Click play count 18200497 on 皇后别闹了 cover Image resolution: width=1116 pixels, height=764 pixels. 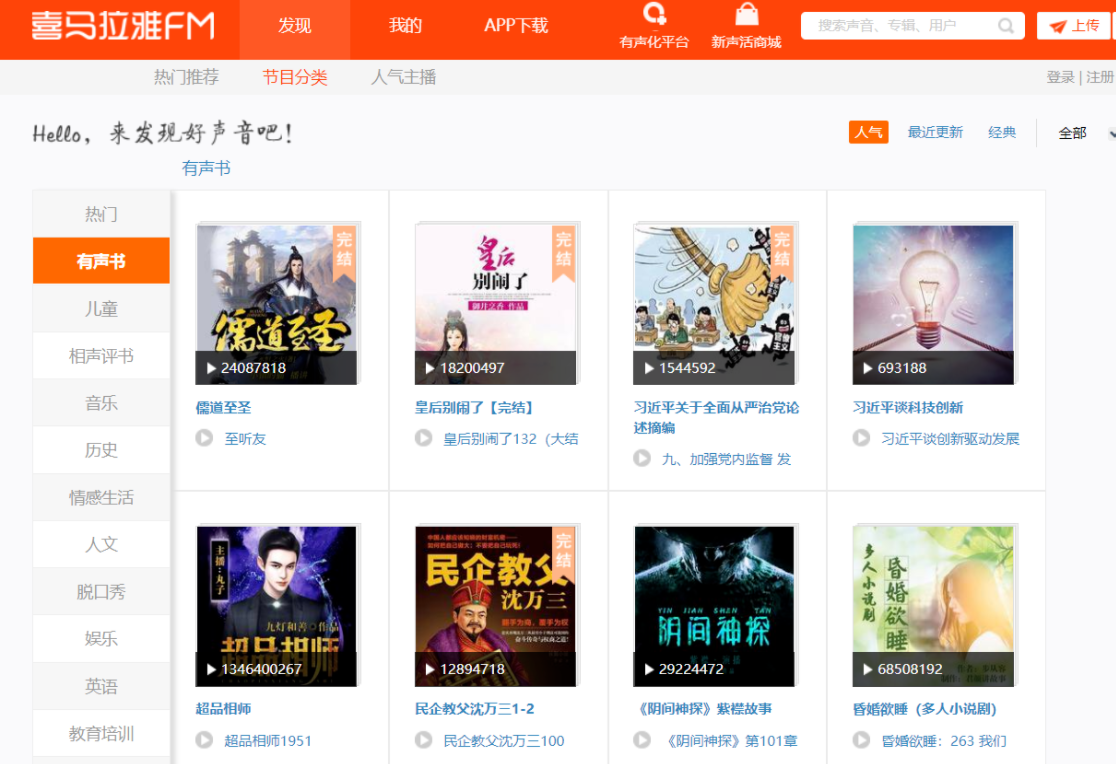pos(465,368)
